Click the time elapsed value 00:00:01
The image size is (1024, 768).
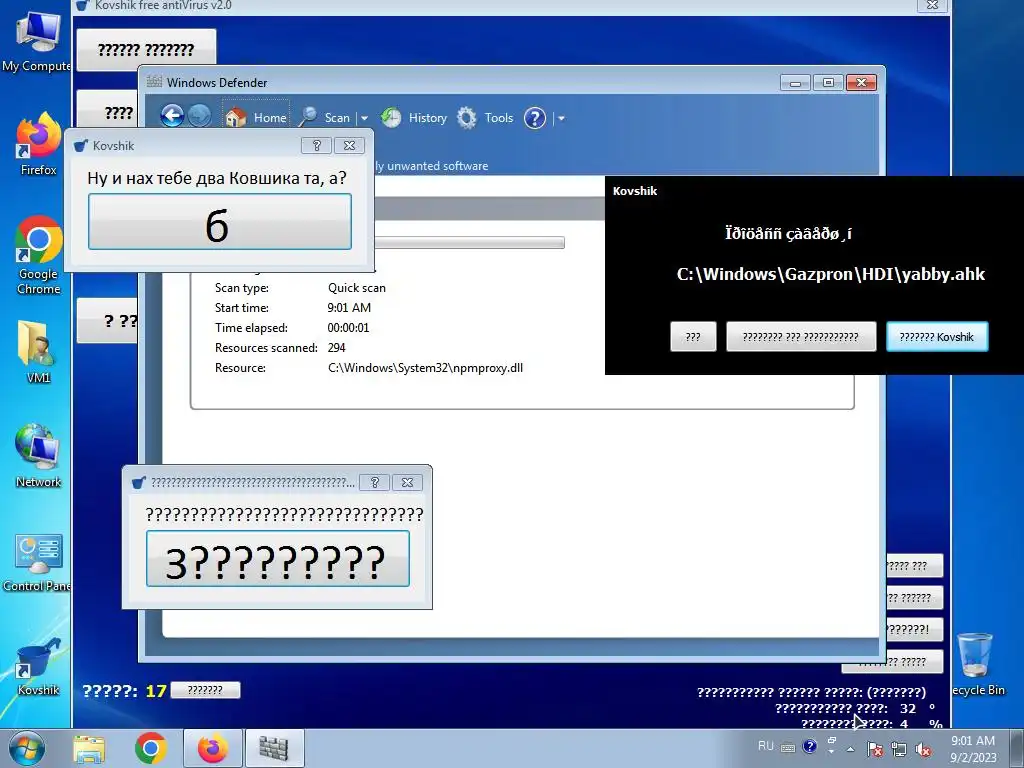pyautogui.click(x=348, y=328)
